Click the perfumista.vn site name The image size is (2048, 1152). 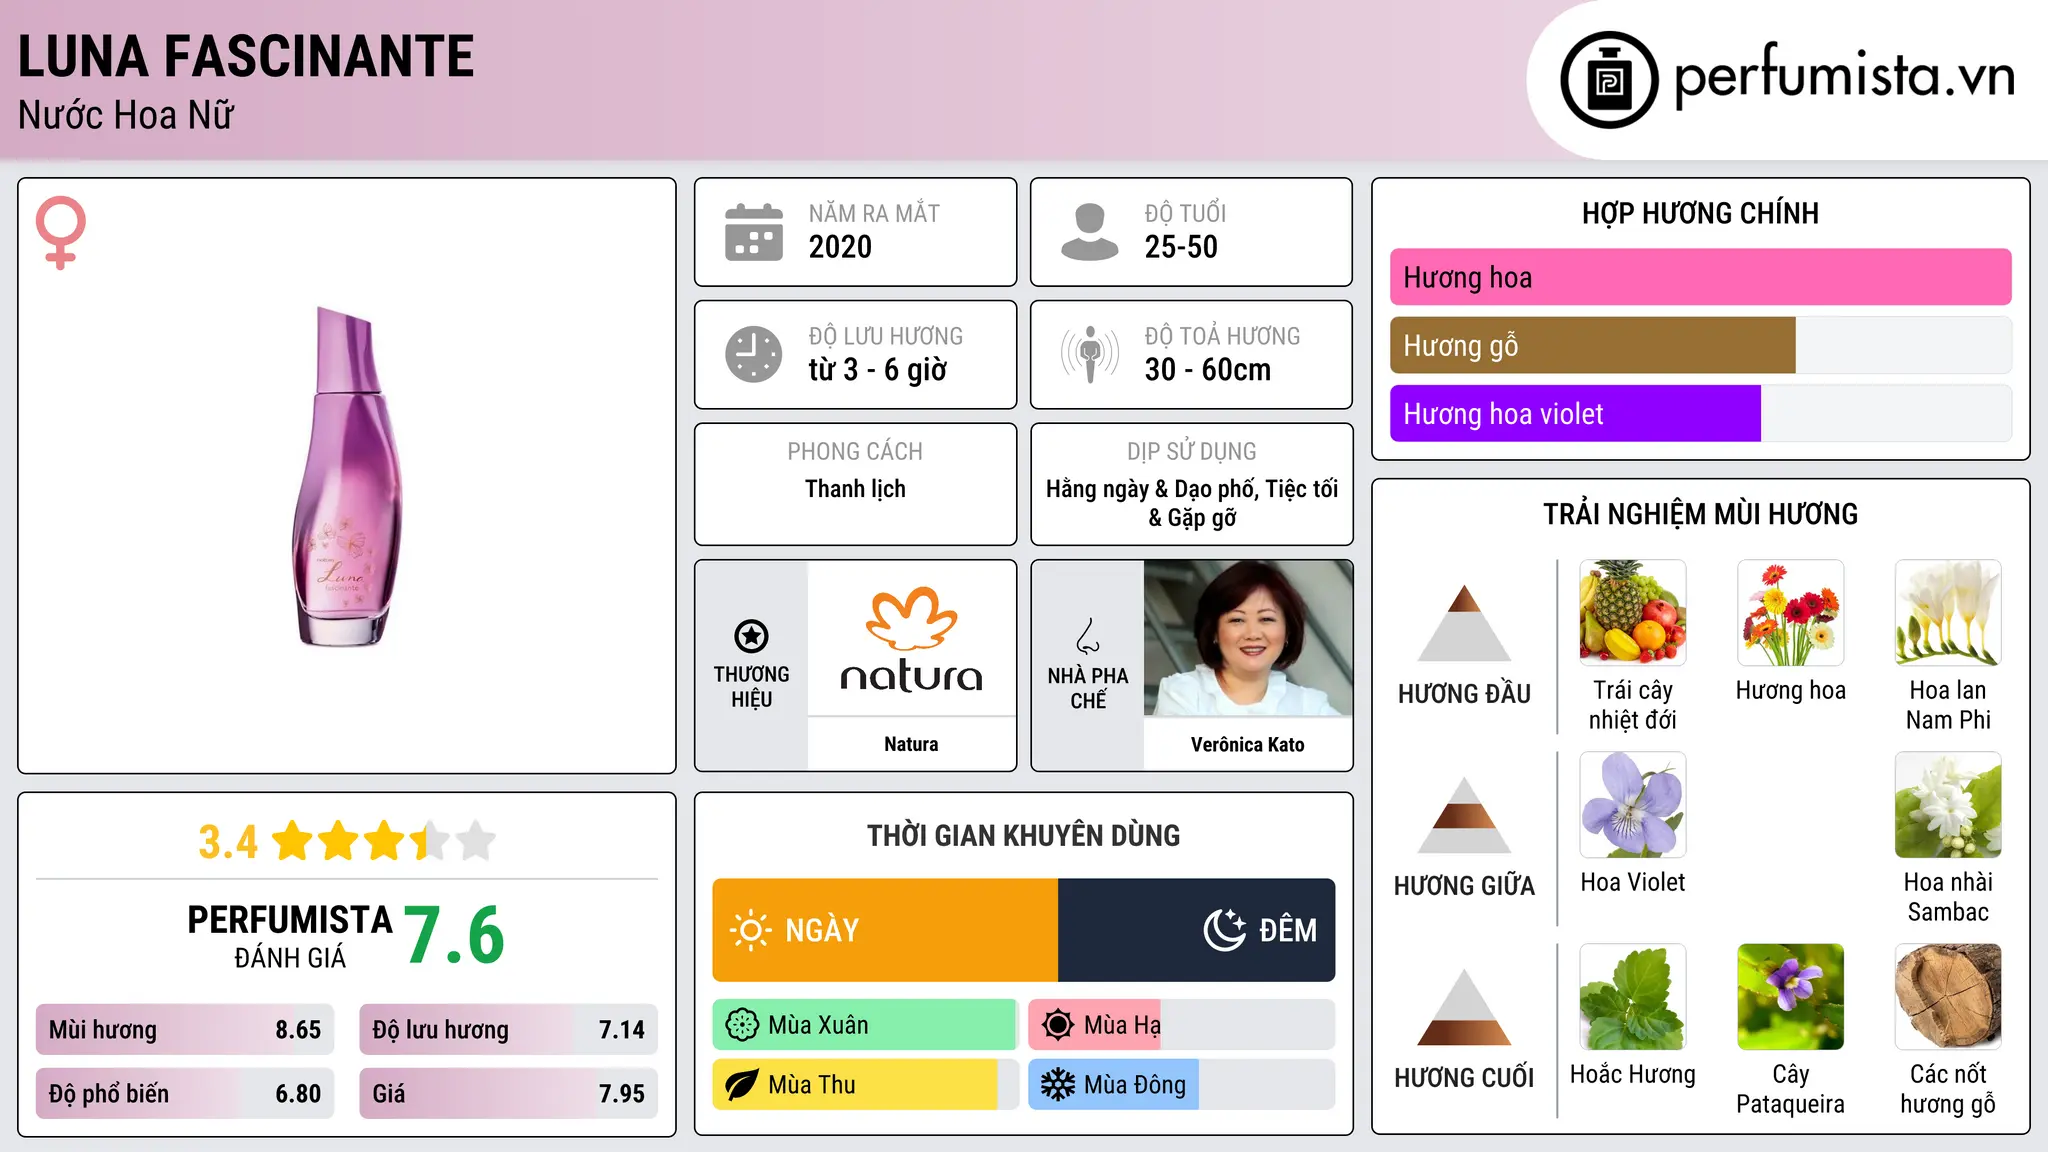coord(1844,76)
